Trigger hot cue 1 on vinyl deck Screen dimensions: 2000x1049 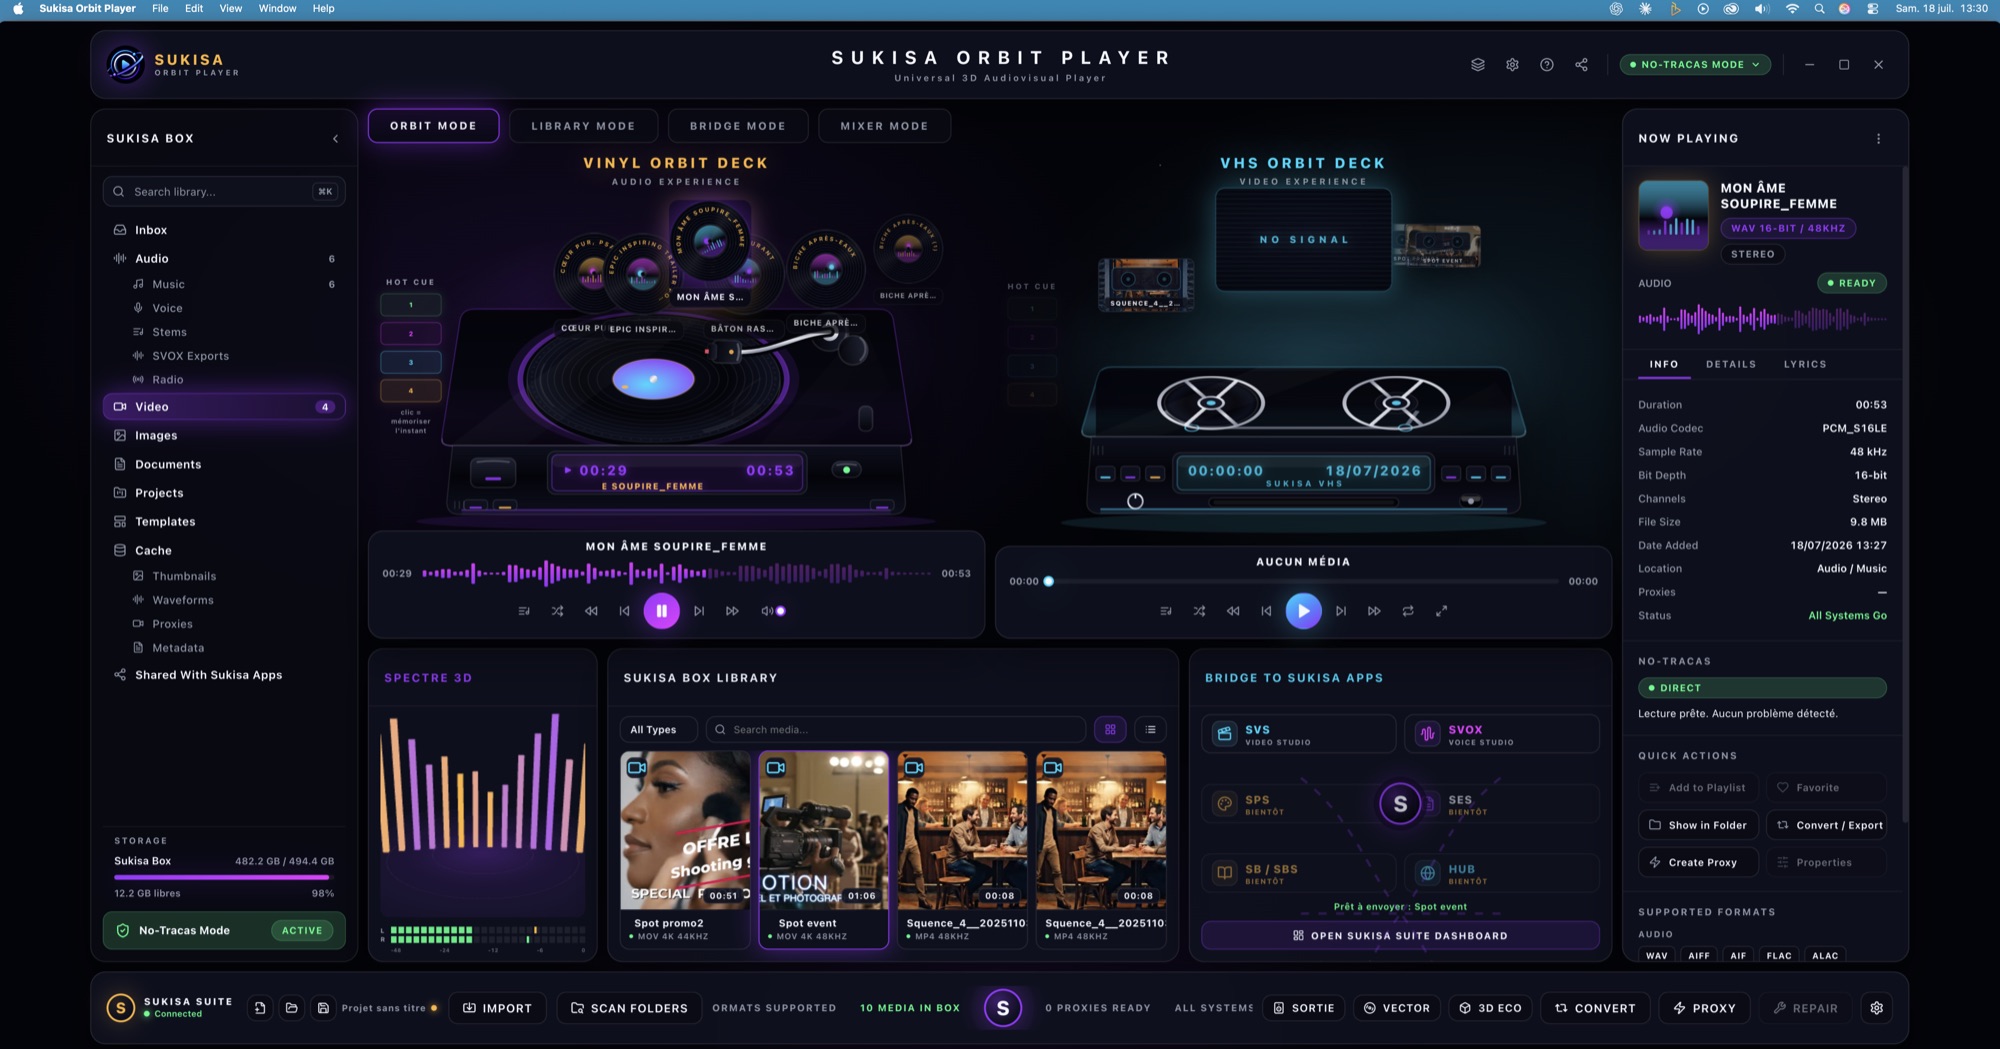coord(411,305)
